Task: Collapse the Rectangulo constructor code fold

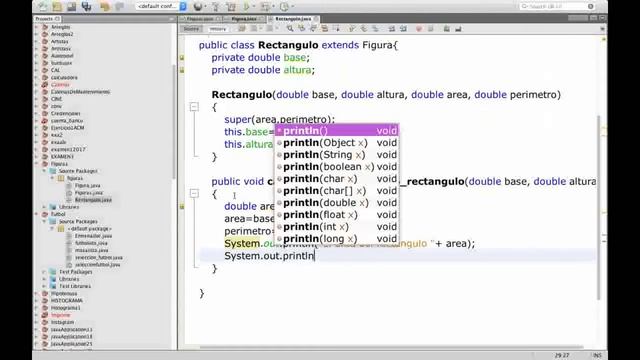Action: 194,107
